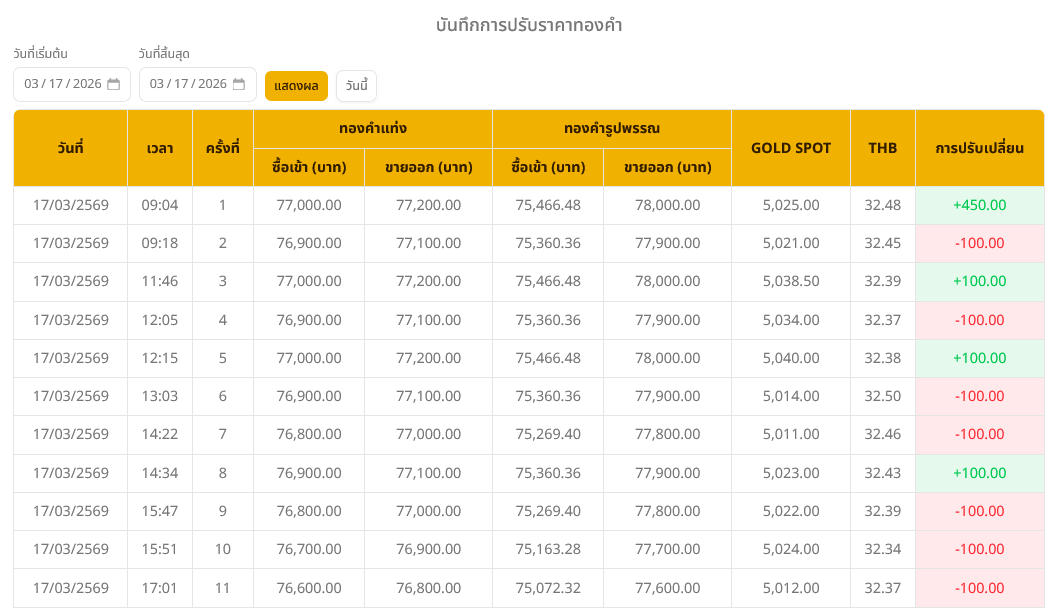Click the 09:04 time cell

point(160,205)
